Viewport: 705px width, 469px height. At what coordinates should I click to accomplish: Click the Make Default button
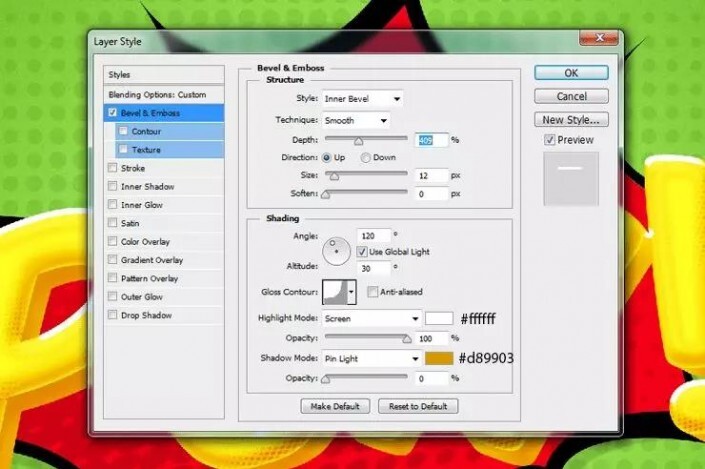(x=335, y=406)
